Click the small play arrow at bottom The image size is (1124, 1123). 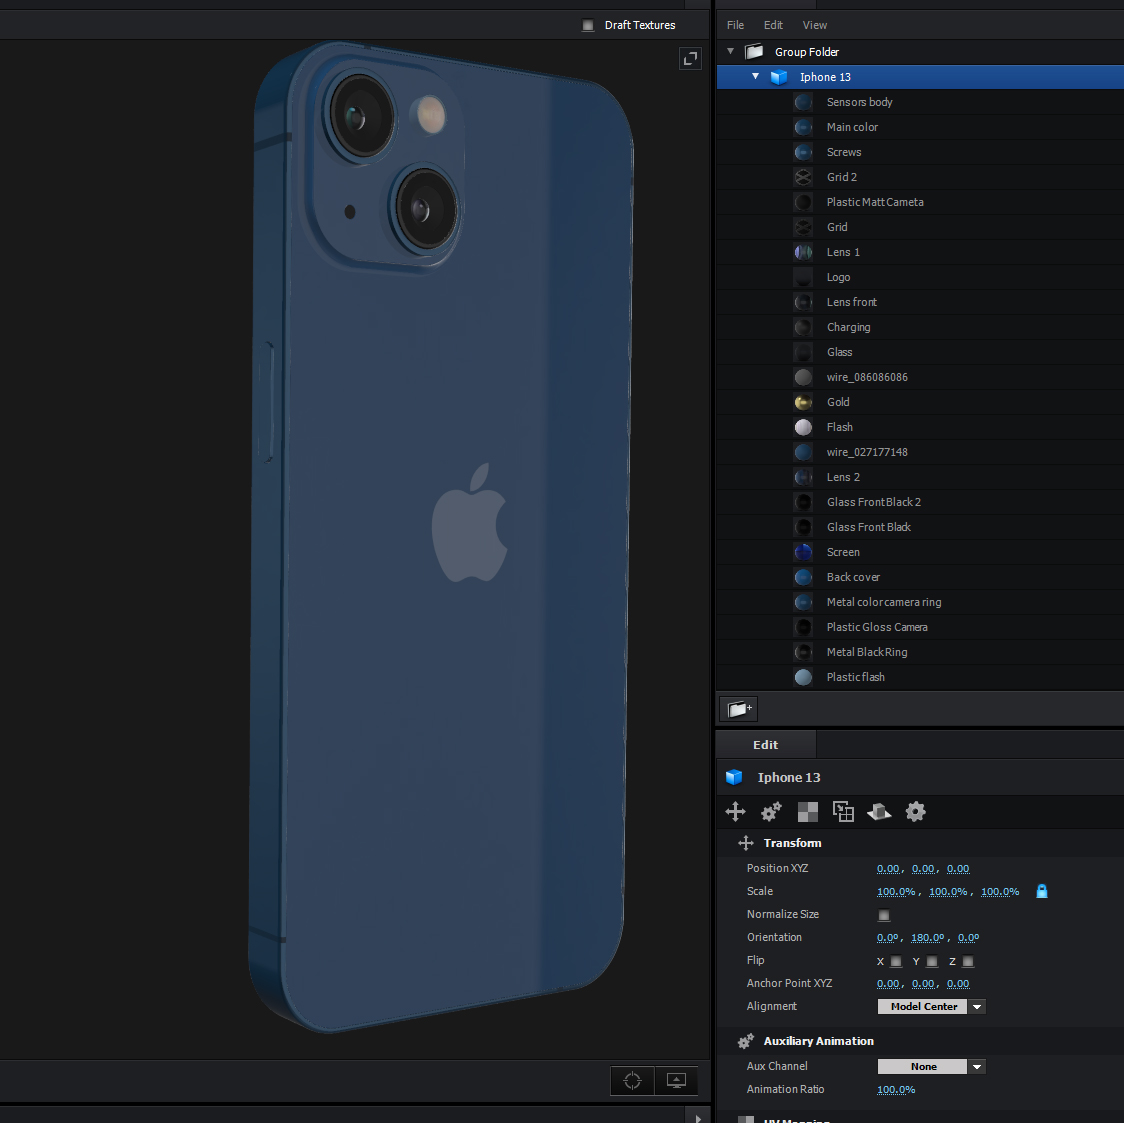click(698, 1117)
